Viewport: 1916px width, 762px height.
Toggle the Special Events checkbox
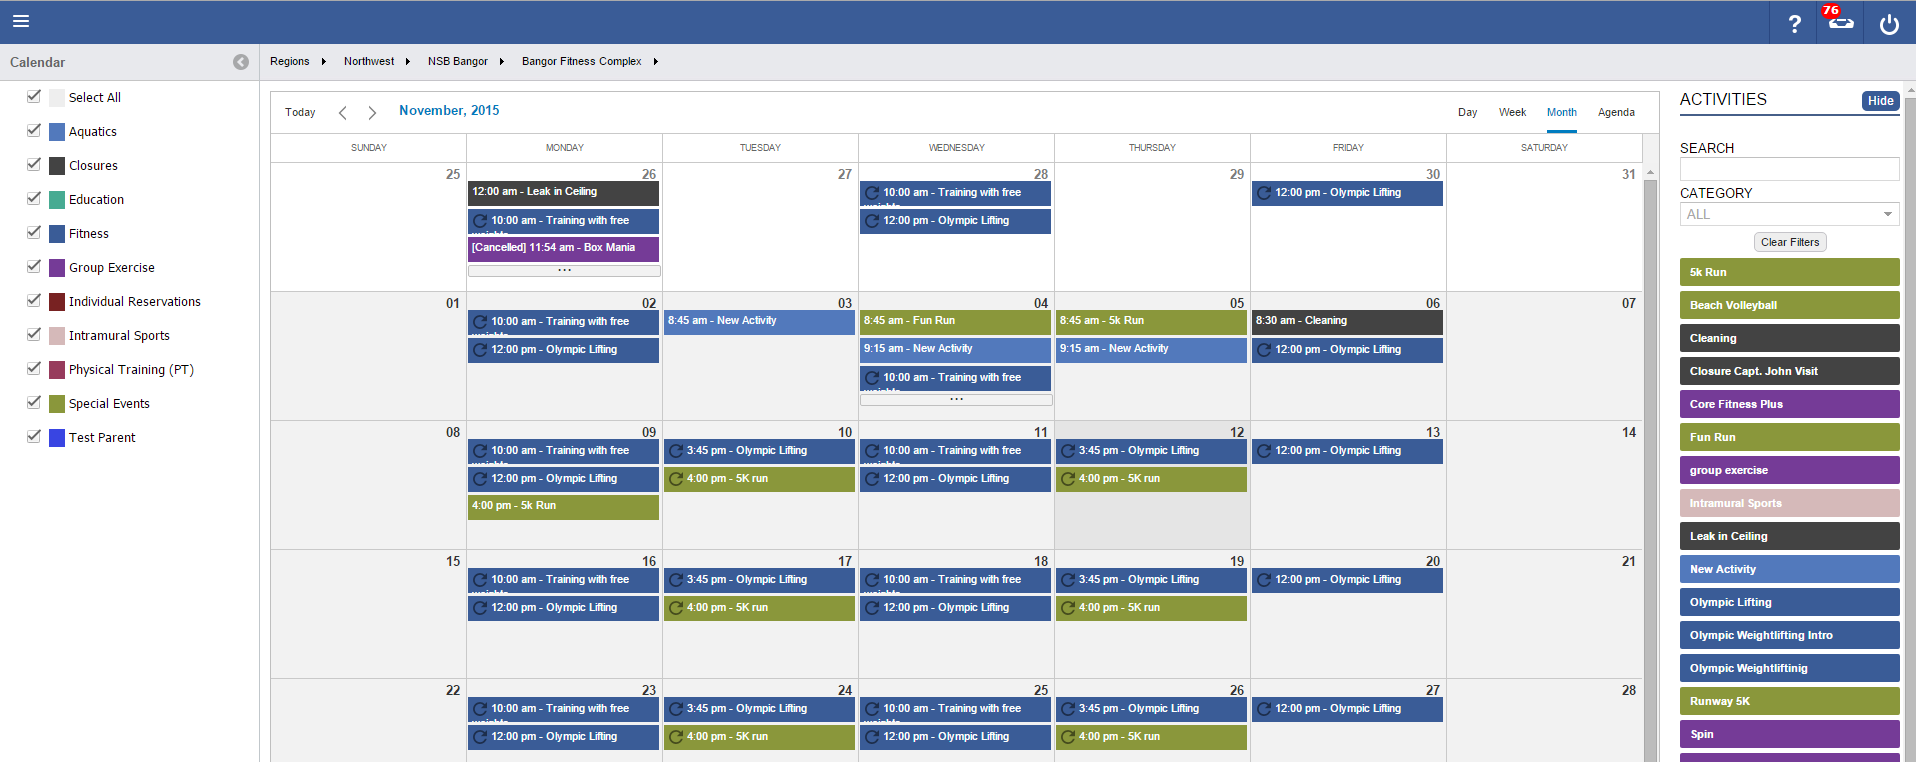34,403
